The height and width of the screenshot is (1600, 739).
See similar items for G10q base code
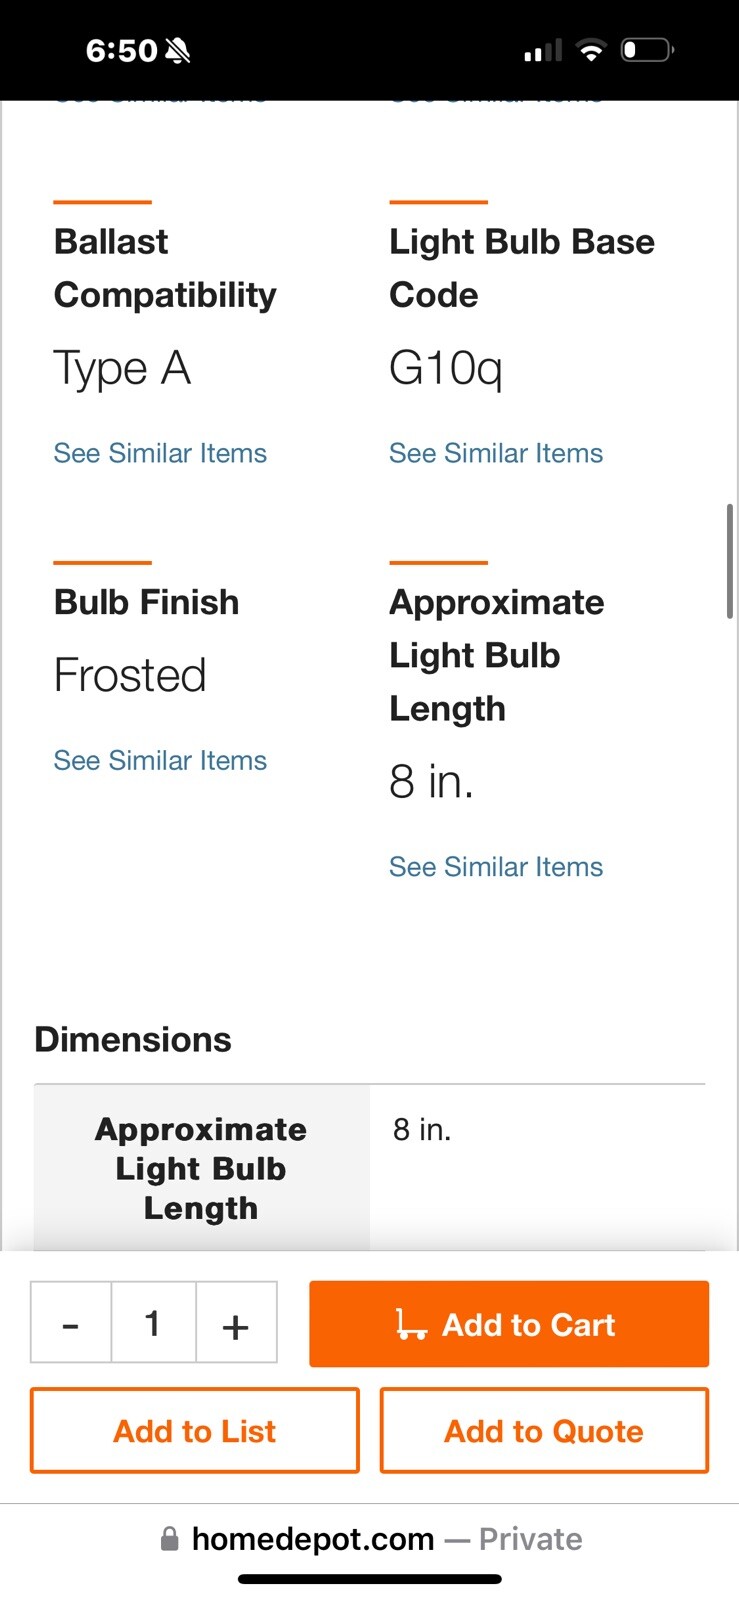496,453
